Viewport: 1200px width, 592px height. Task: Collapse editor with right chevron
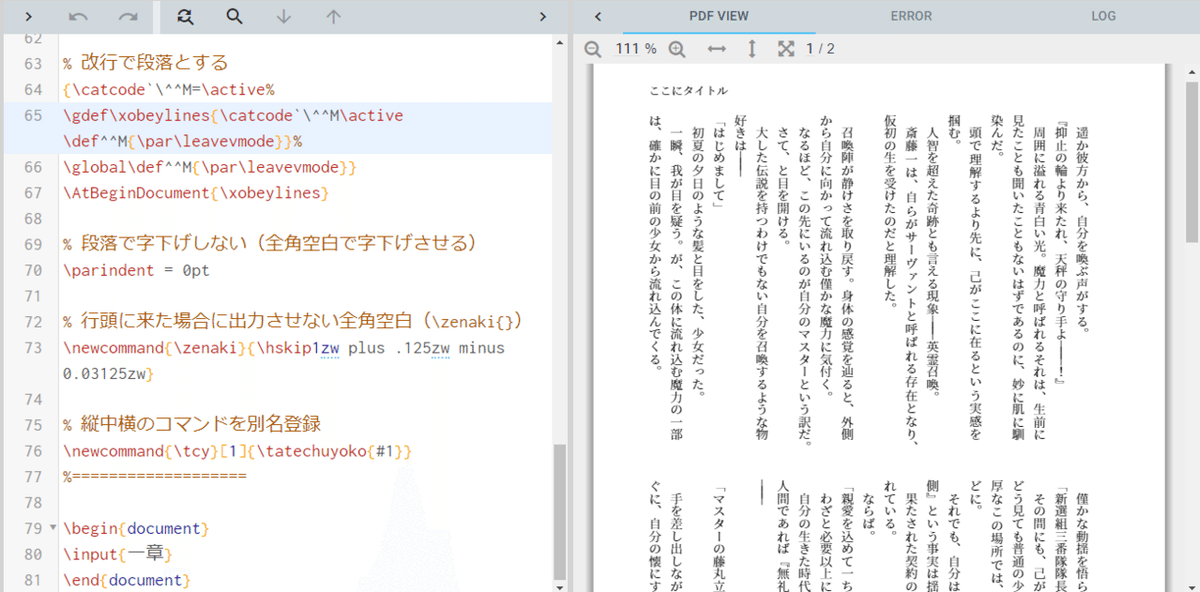[542, 16]
